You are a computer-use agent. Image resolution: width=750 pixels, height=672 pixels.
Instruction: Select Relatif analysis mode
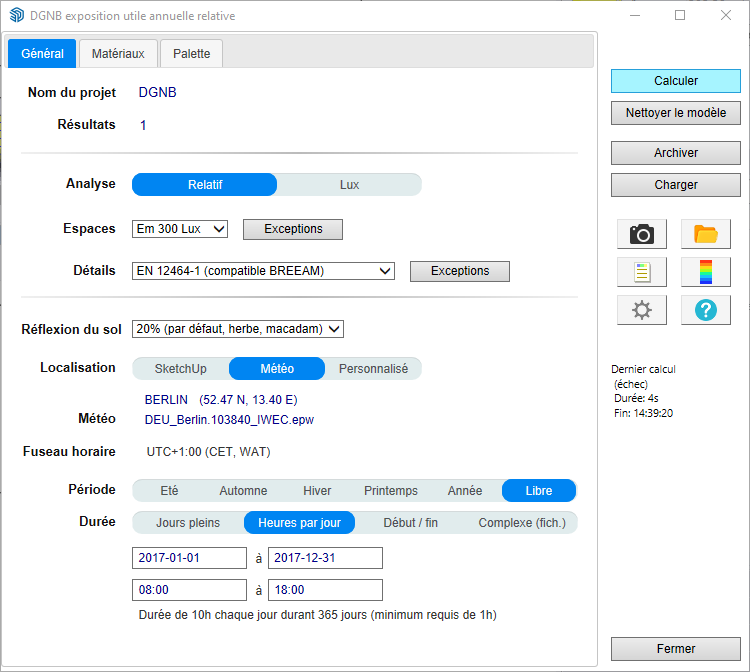pyautogui.click(x=205, y=185)
